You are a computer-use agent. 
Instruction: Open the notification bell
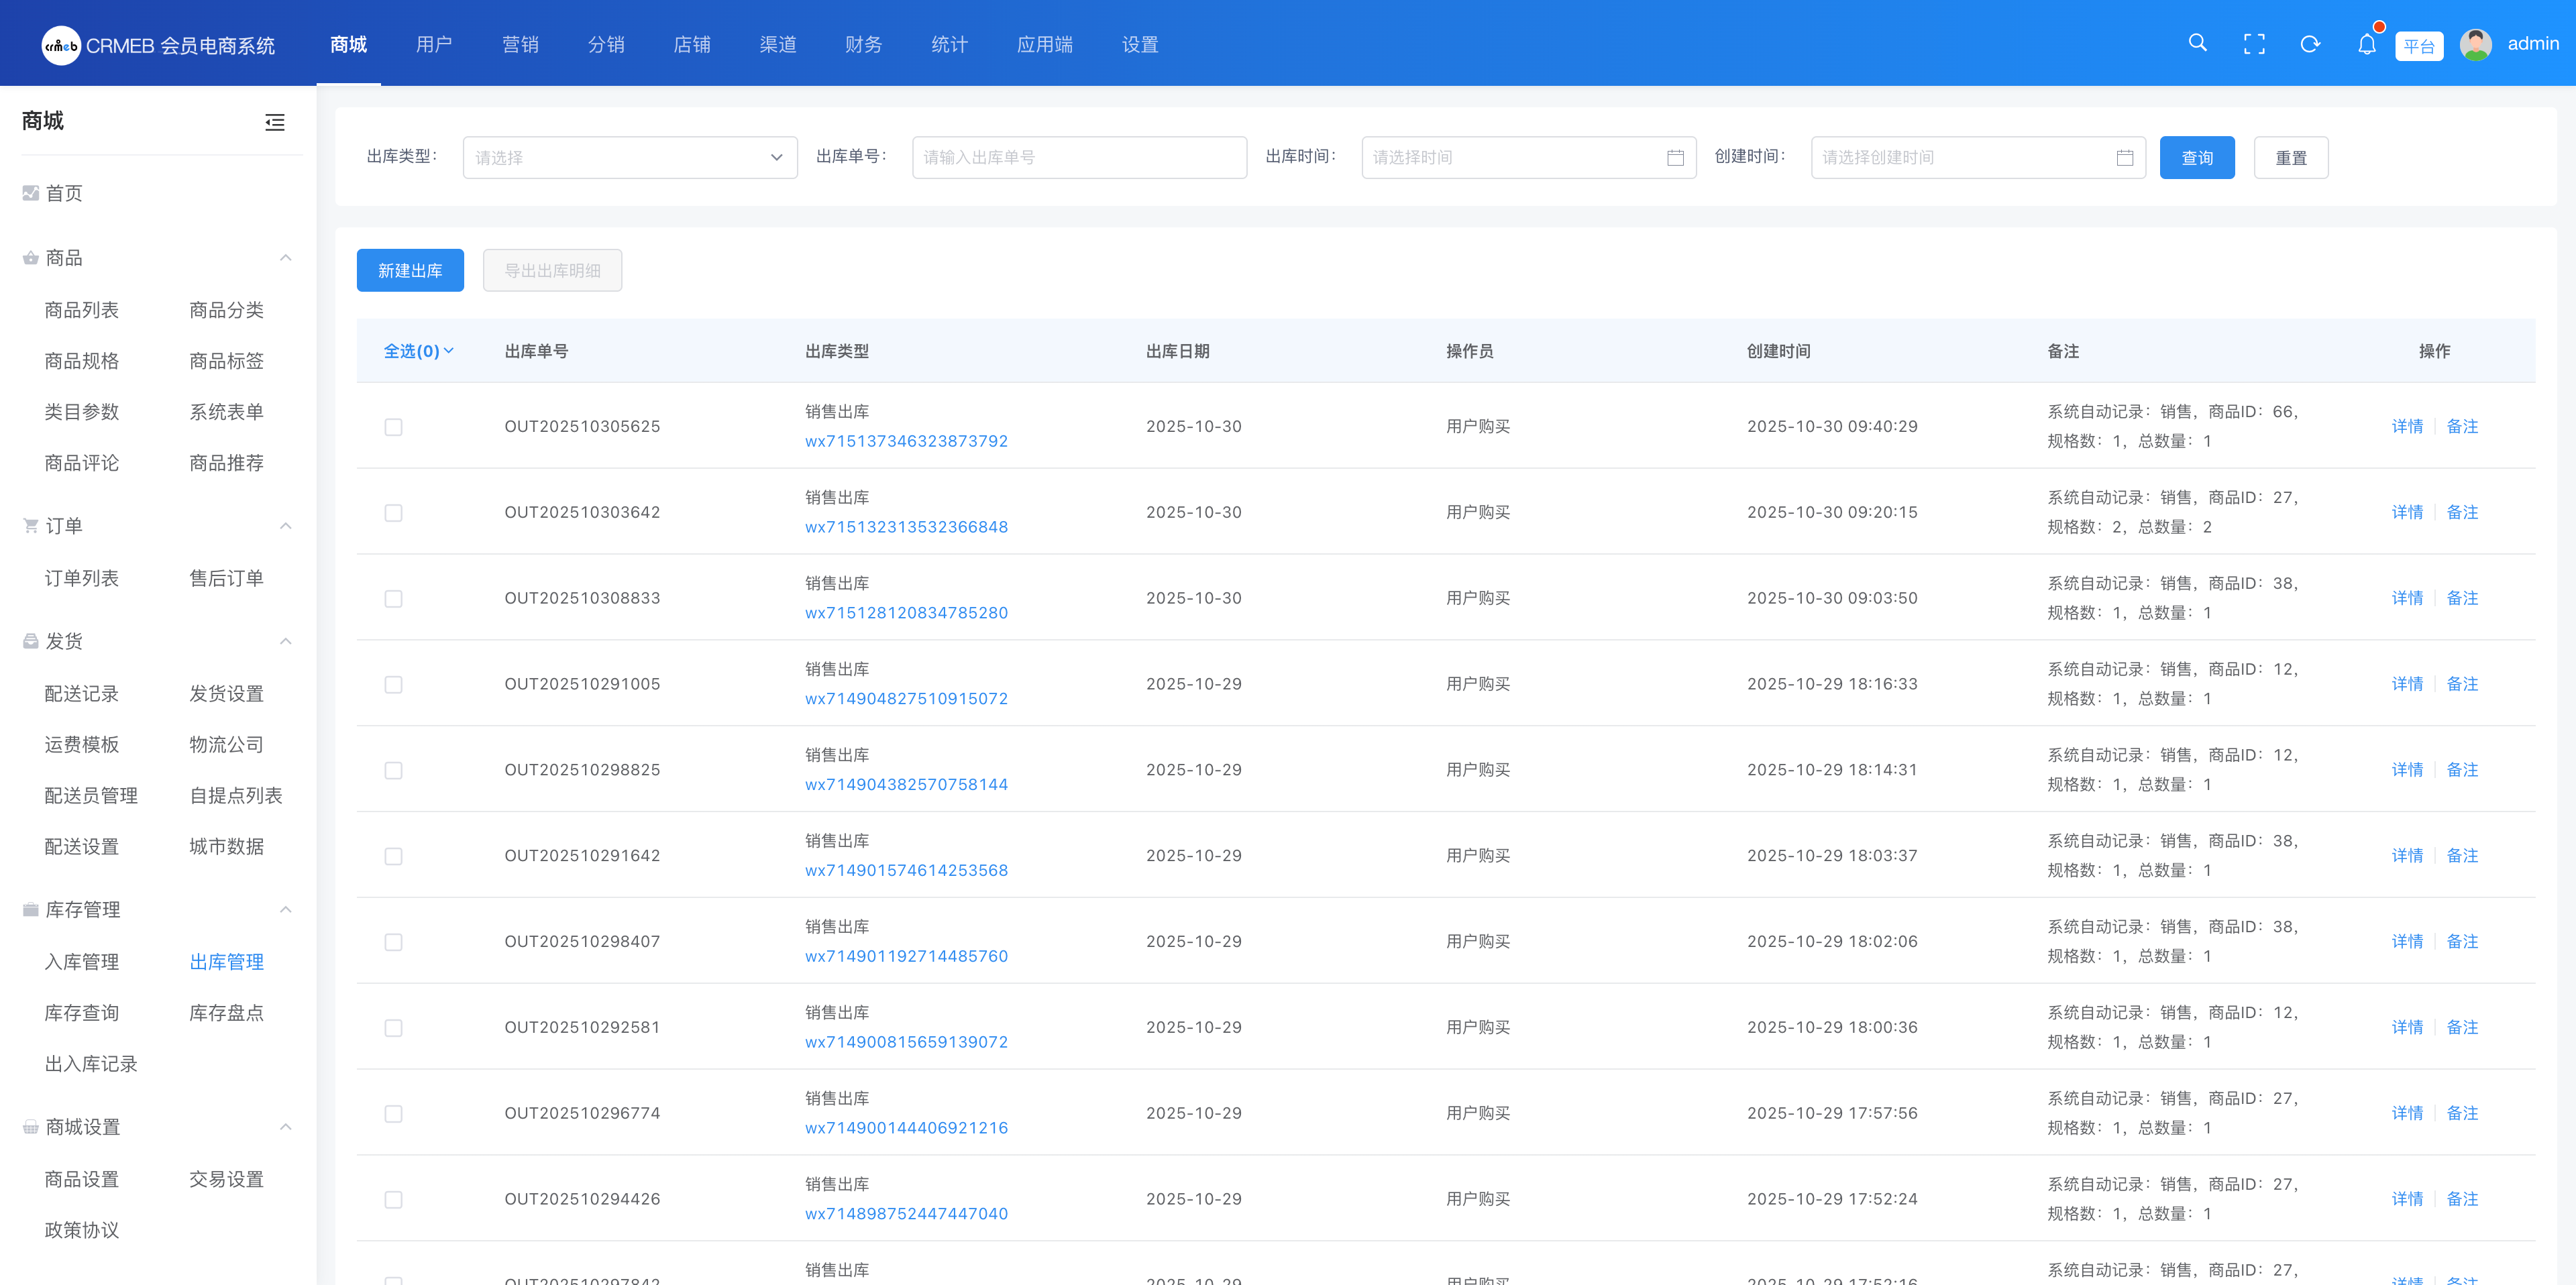[x=2366, y=44]
